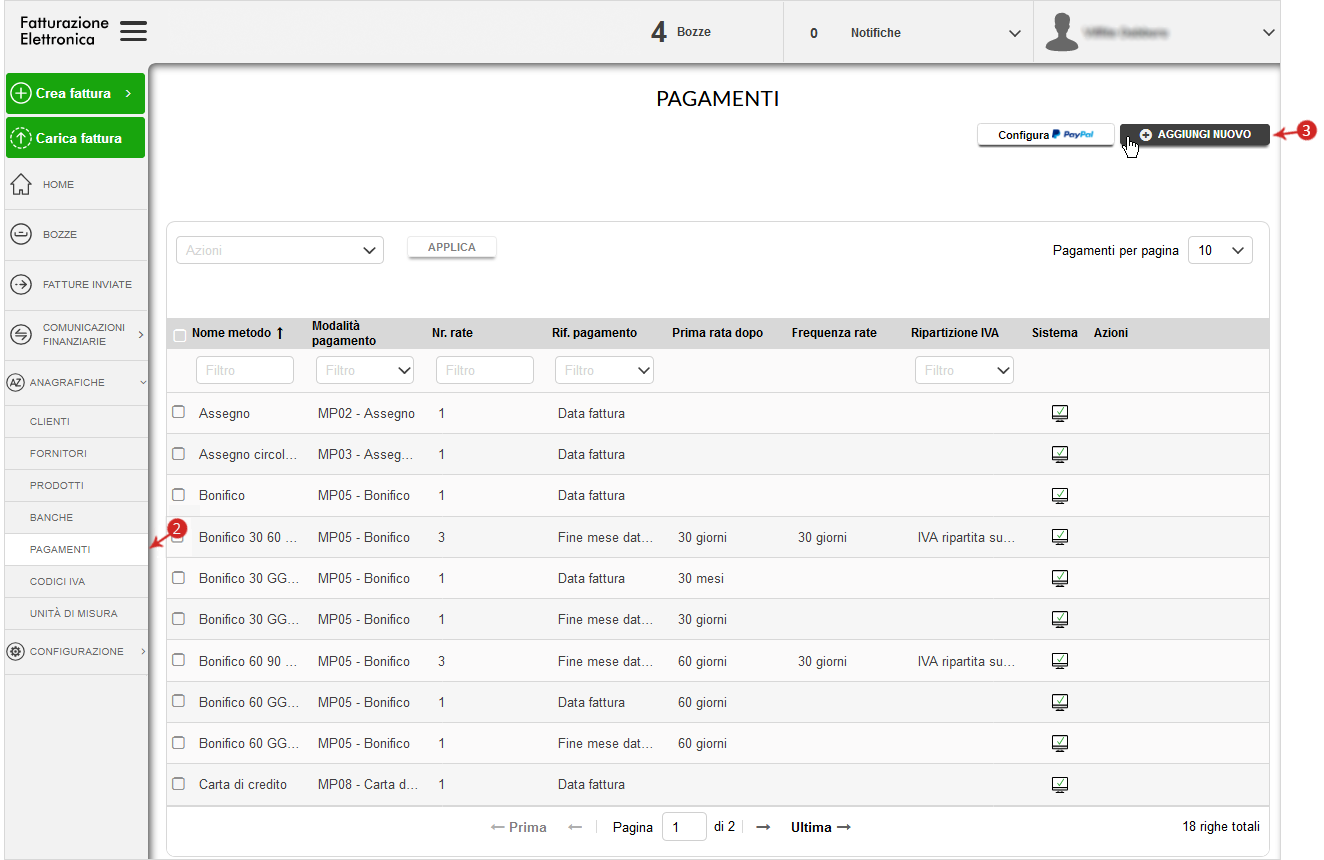Click the Fatture Inviate arrow icon
1324x860 pixels.
coord(21,285)
